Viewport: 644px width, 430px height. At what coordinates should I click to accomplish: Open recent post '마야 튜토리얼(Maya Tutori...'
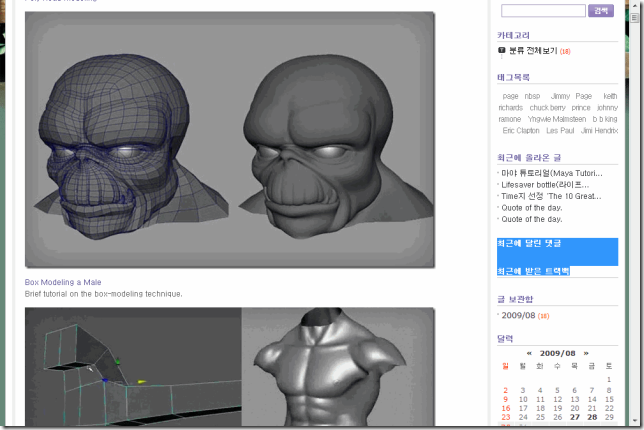click(x=552, y=173)
